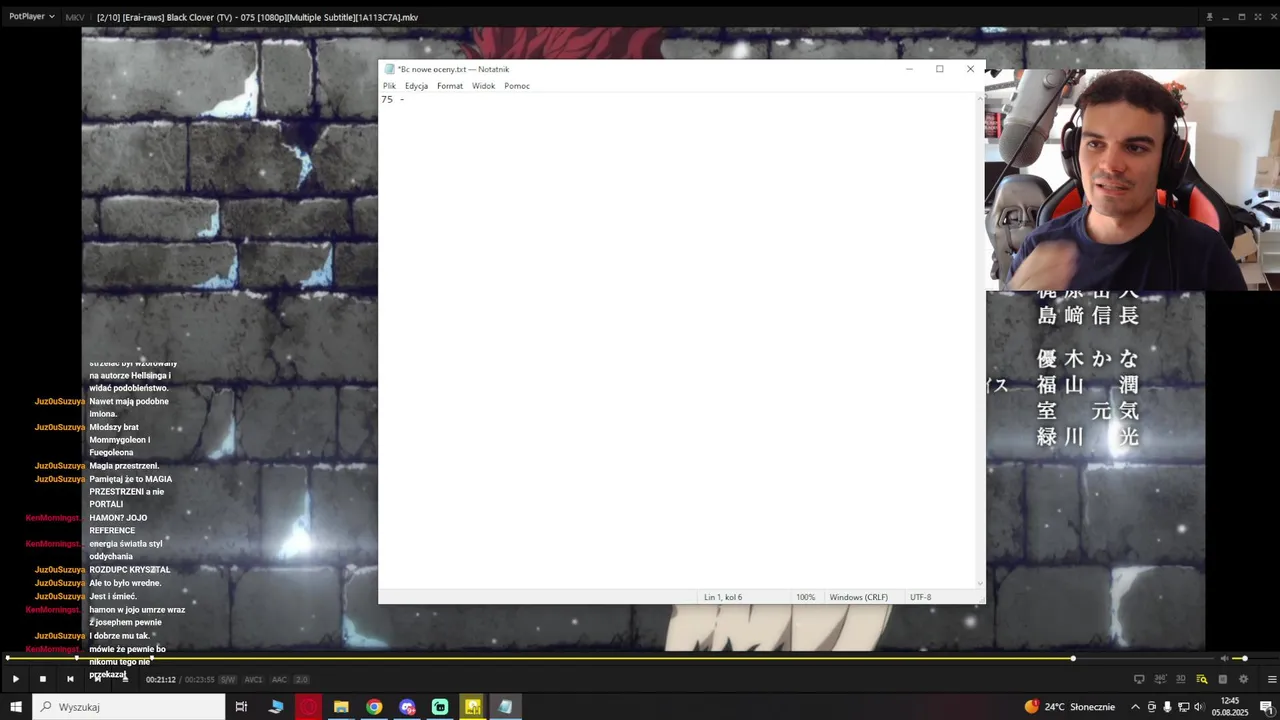
Task: Adjust the PotPlayer volume slider knob
Action: click(1245, 658)
